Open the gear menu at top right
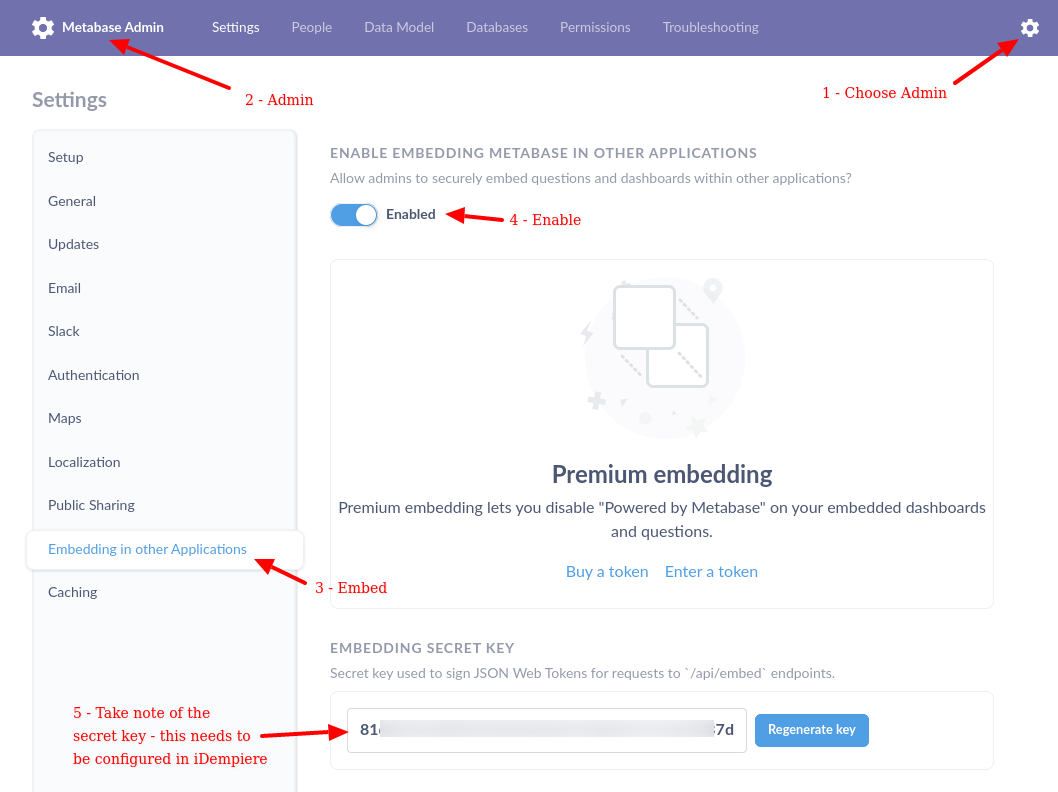 point(1029,28)
